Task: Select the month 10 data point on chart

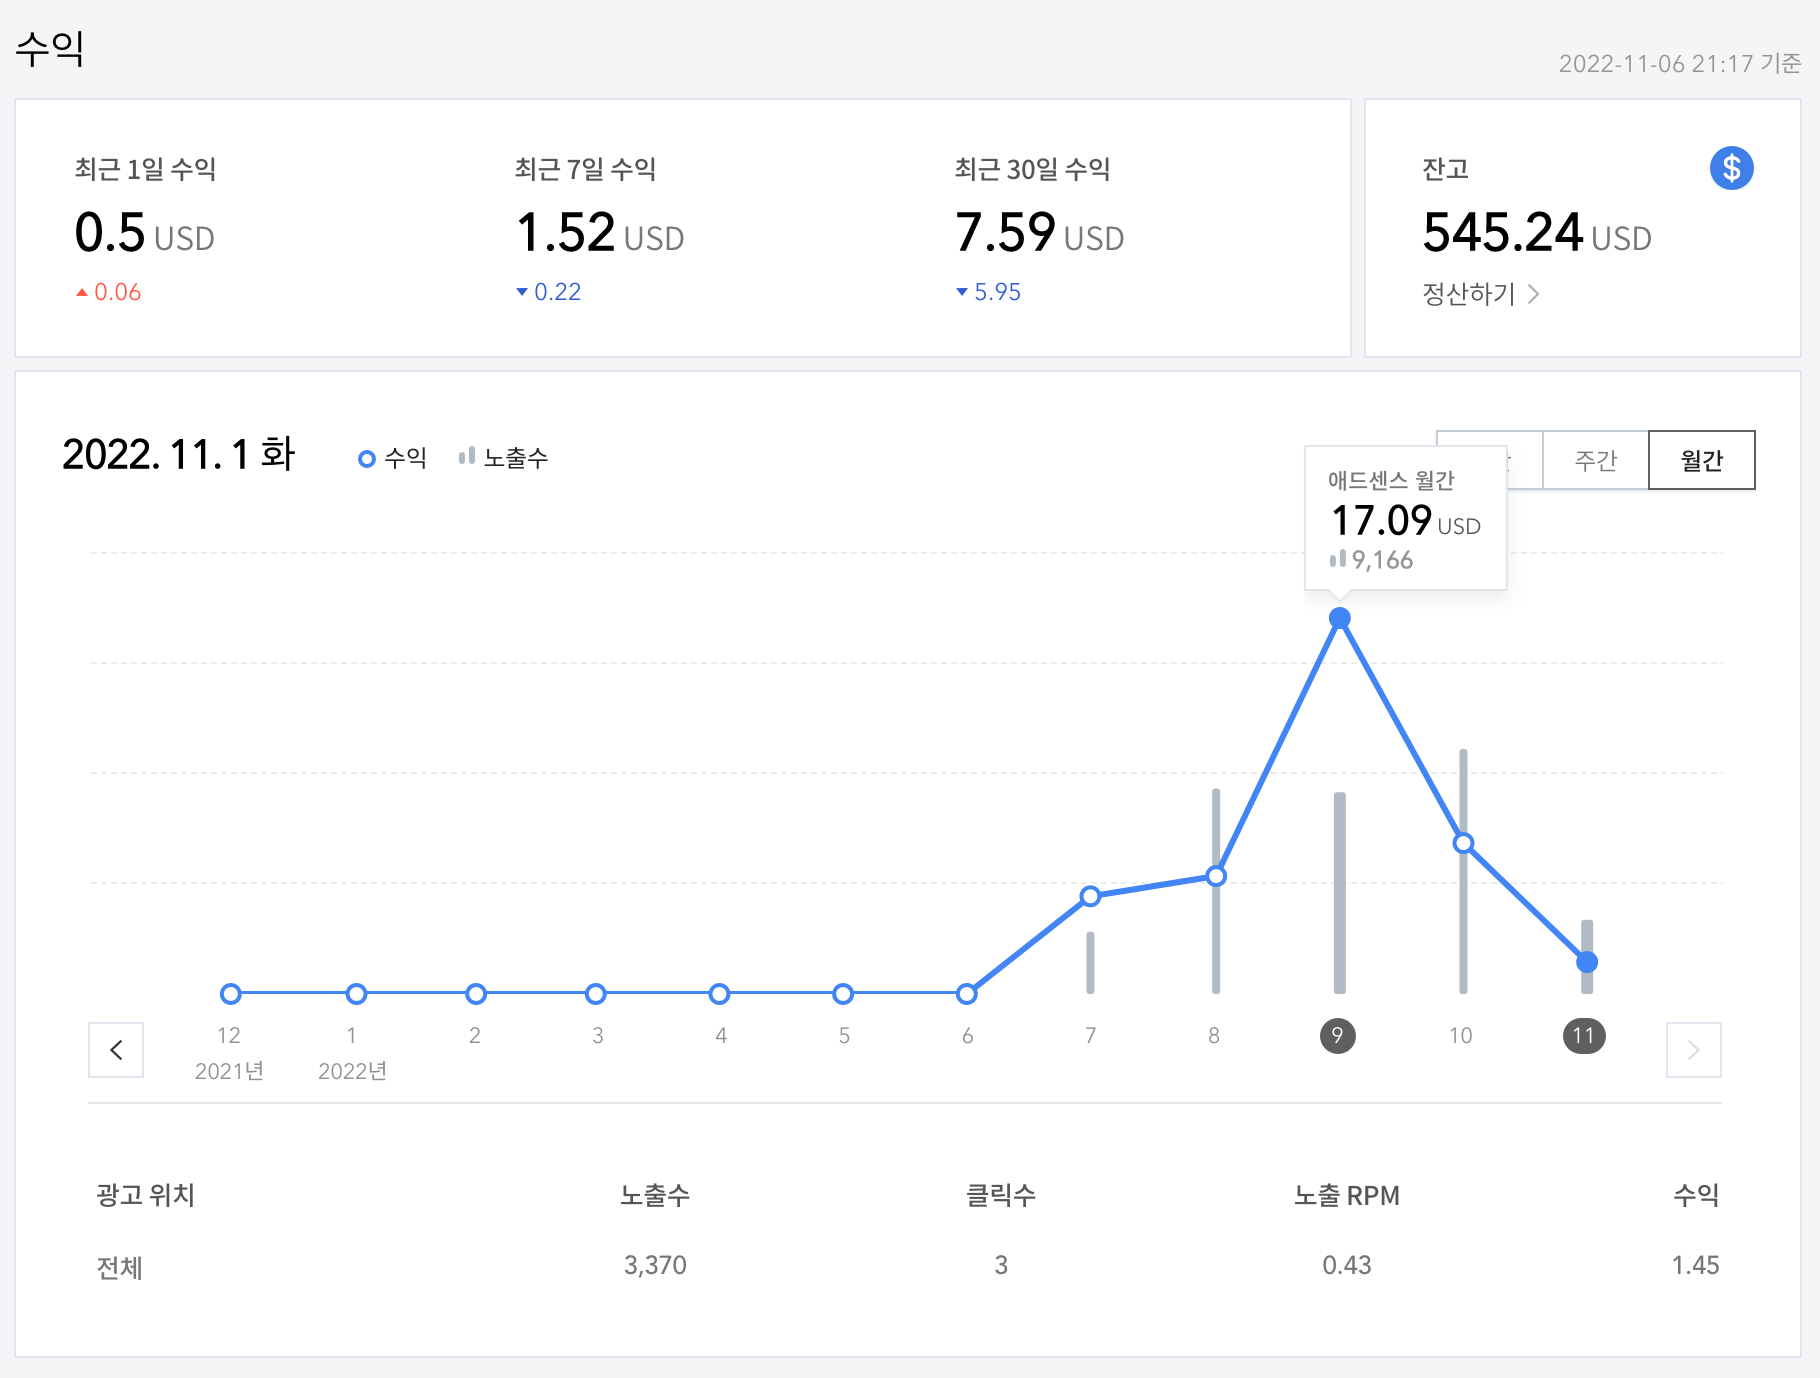Action: click(1463, 843)
